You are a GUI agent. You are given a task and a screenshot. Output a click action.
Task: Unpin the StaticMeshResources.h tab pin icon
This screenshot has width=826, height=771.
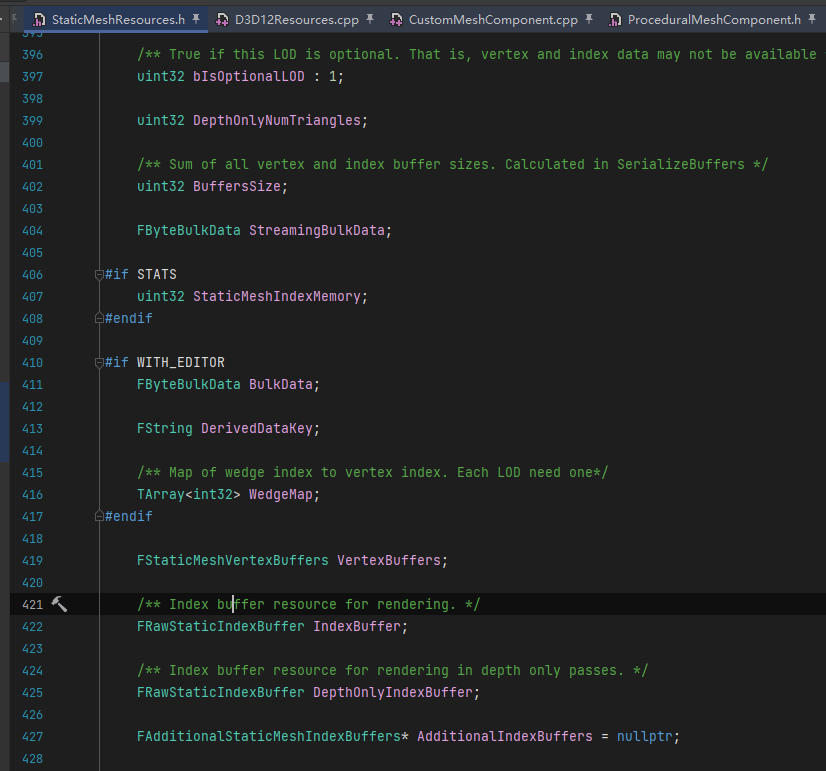(x=196, y=19)
